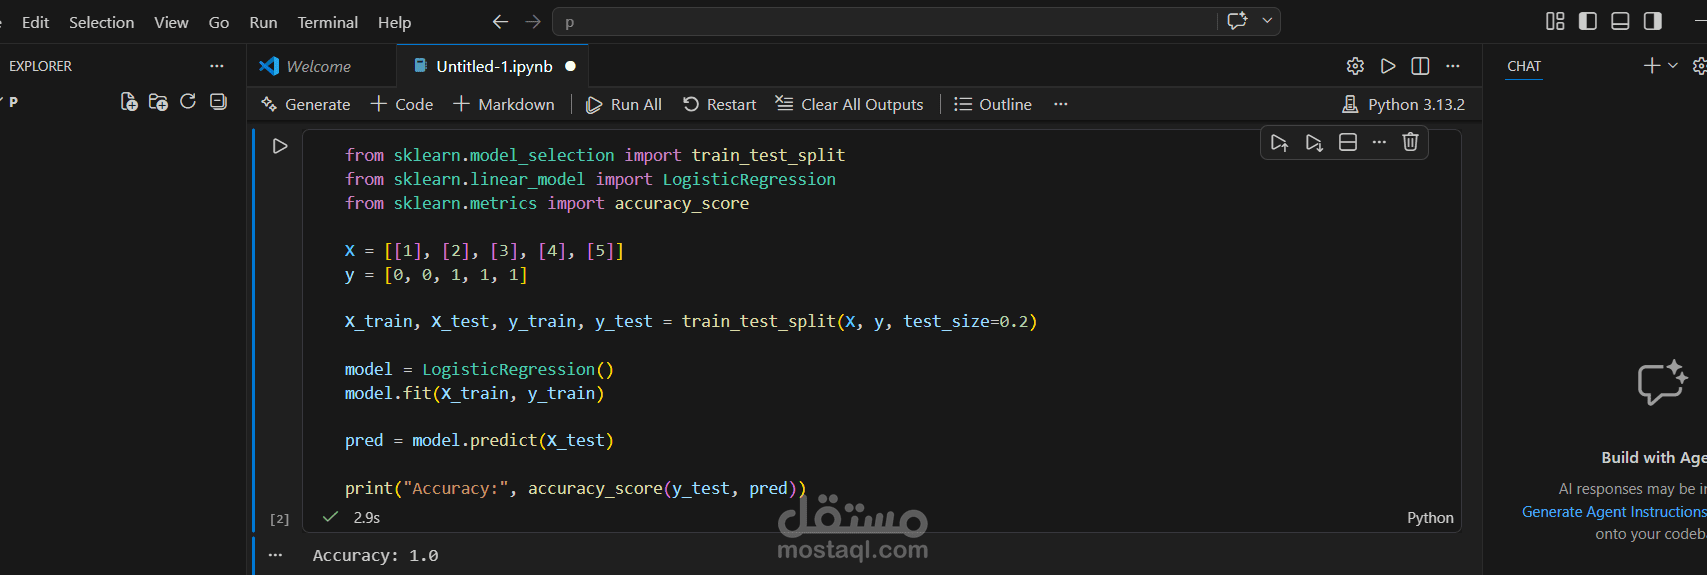Switch to the Welcome tab
This screenshot has height=575, width=1707.
[320, 66]
